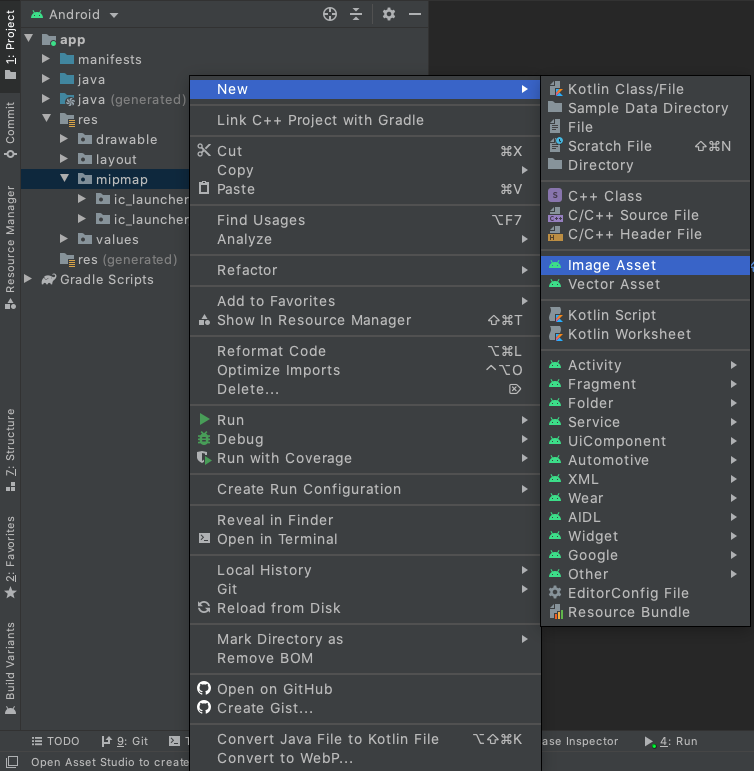The height and width of the screenshot is (771, 754).
Task: Open the Project tool window tab
Action: click(10, 45)
